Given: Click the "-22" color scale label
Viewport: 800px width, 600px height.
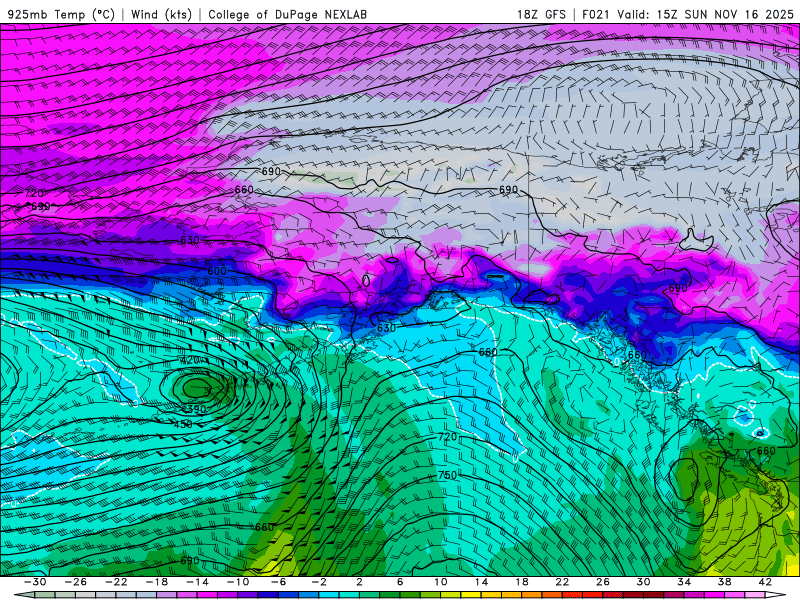Looking at the screenshot, I should (x=116, y=582).
